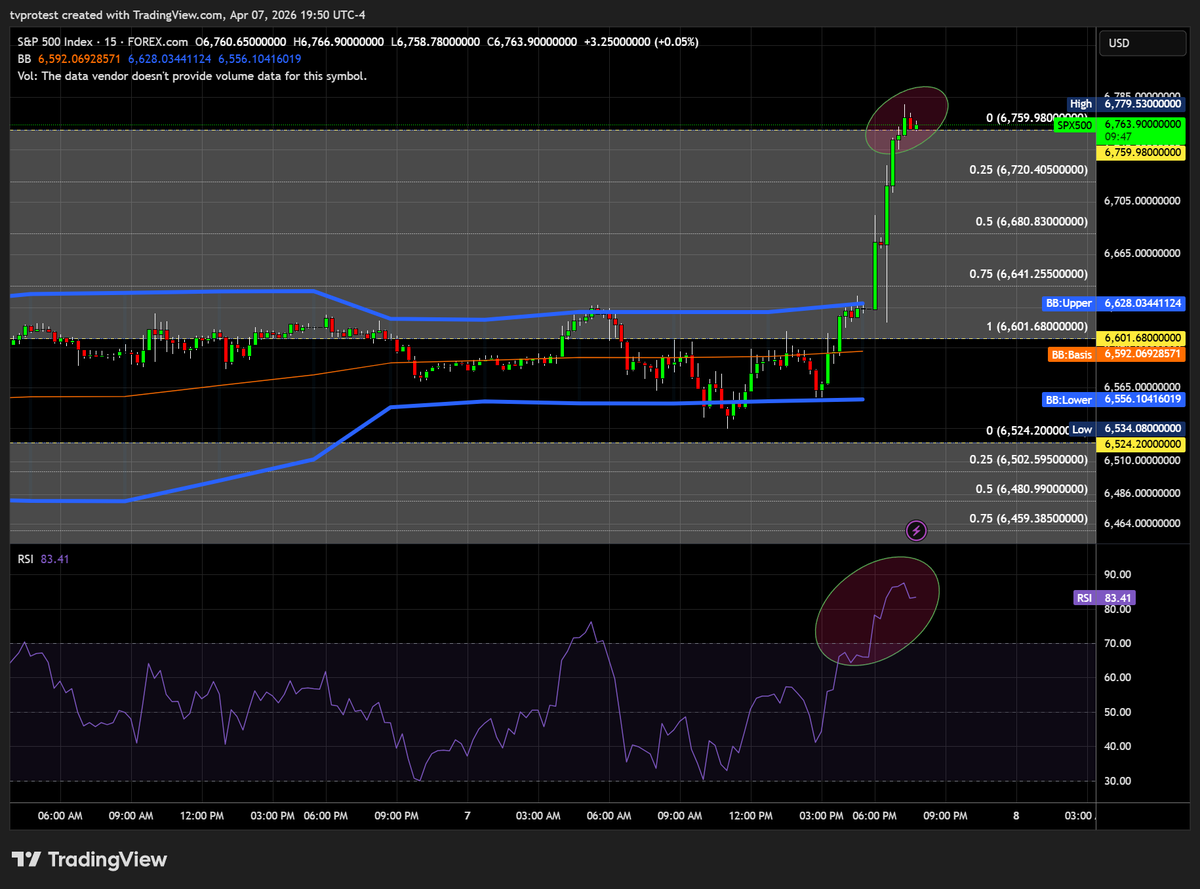Image resolution: width=1200 pixels, height=889 pixels.
Task: Select the RSI 83.41 indicator legend
Action: click(x=41, y=559)
